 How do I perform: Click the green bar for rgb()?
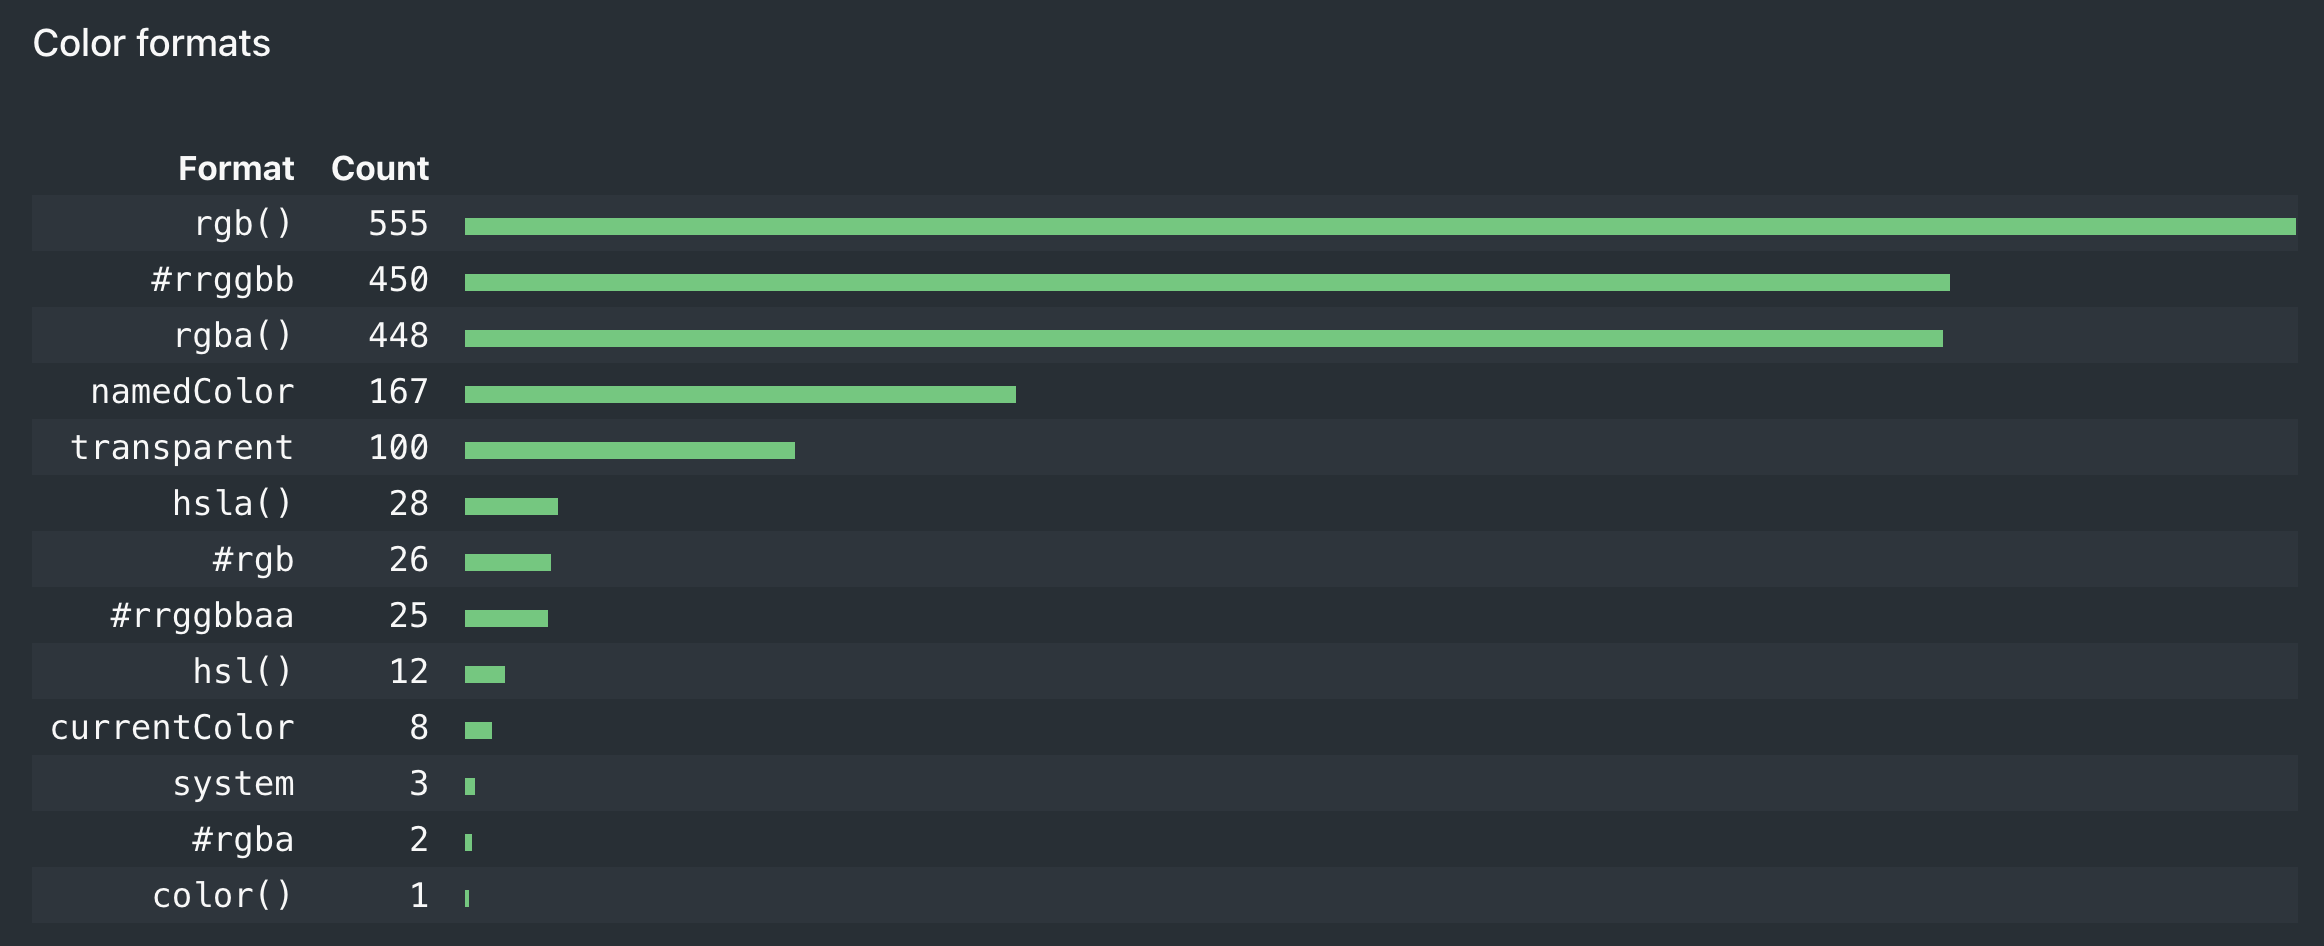click(1380, 227)
